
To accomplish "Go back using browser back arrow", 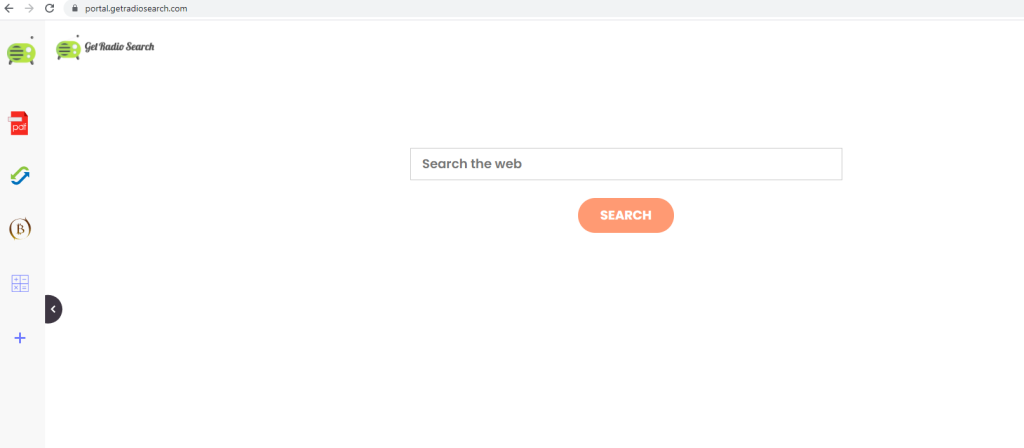I will point(9,8).
